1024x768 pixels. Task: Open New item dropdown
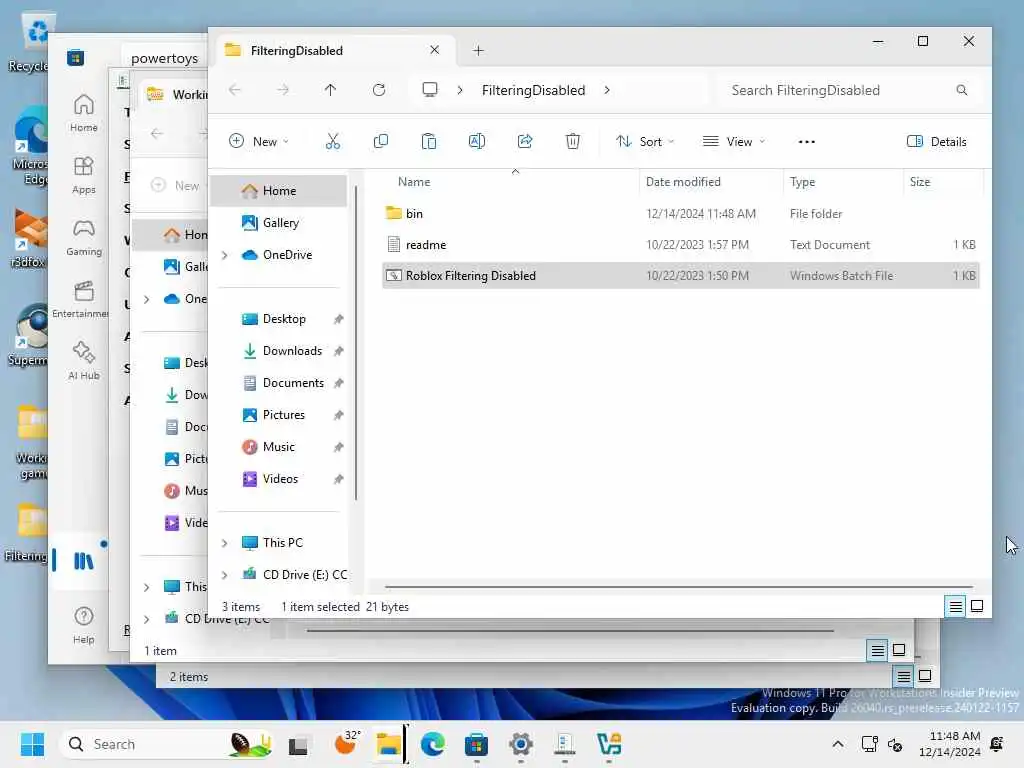click(259, 141)
